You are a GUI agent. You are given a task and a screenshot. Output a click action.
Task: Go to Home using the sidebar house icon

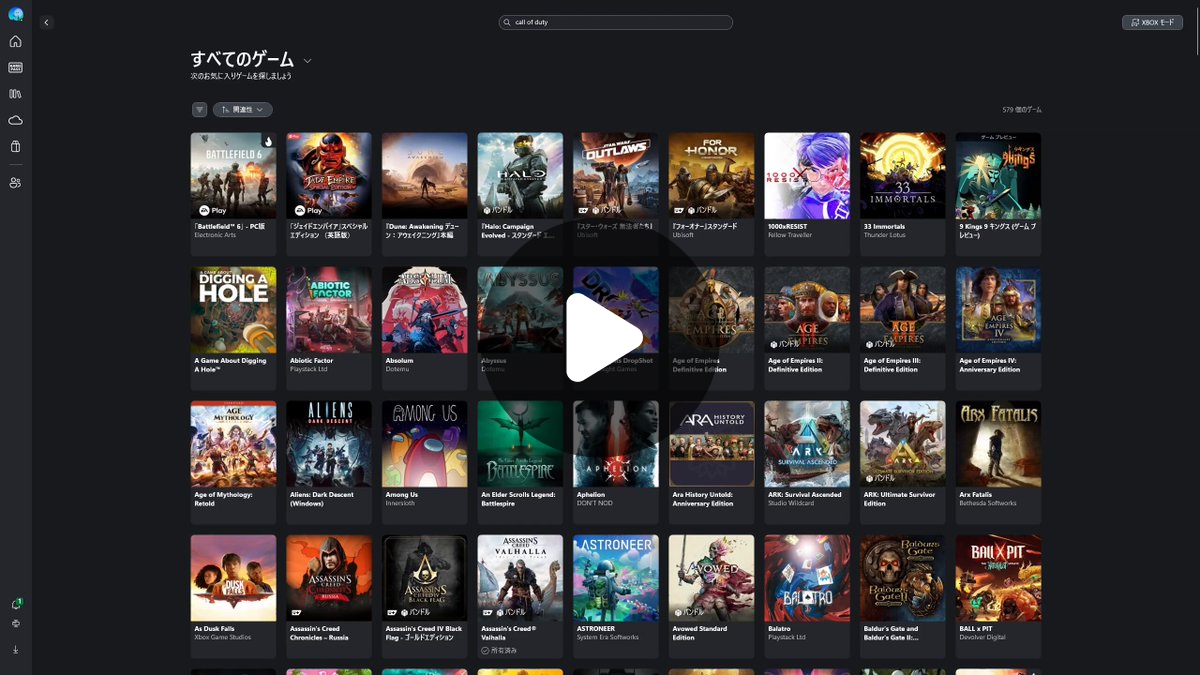(15, 41)
